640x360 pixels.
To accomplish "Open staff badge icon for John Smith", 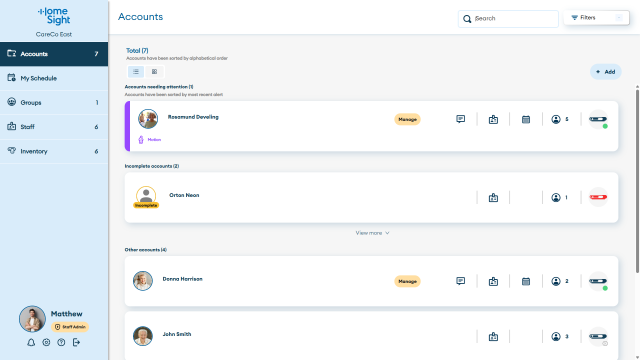I will coord(493,337).
